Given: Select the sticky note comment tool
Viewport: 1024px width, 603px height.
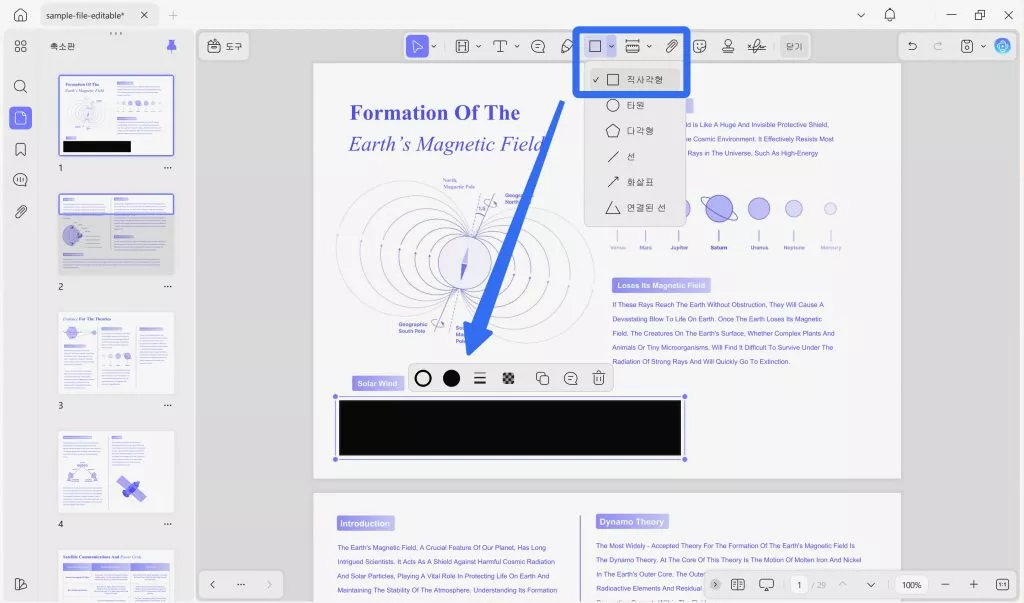Looking at the screenshot, I should (537, 46).
